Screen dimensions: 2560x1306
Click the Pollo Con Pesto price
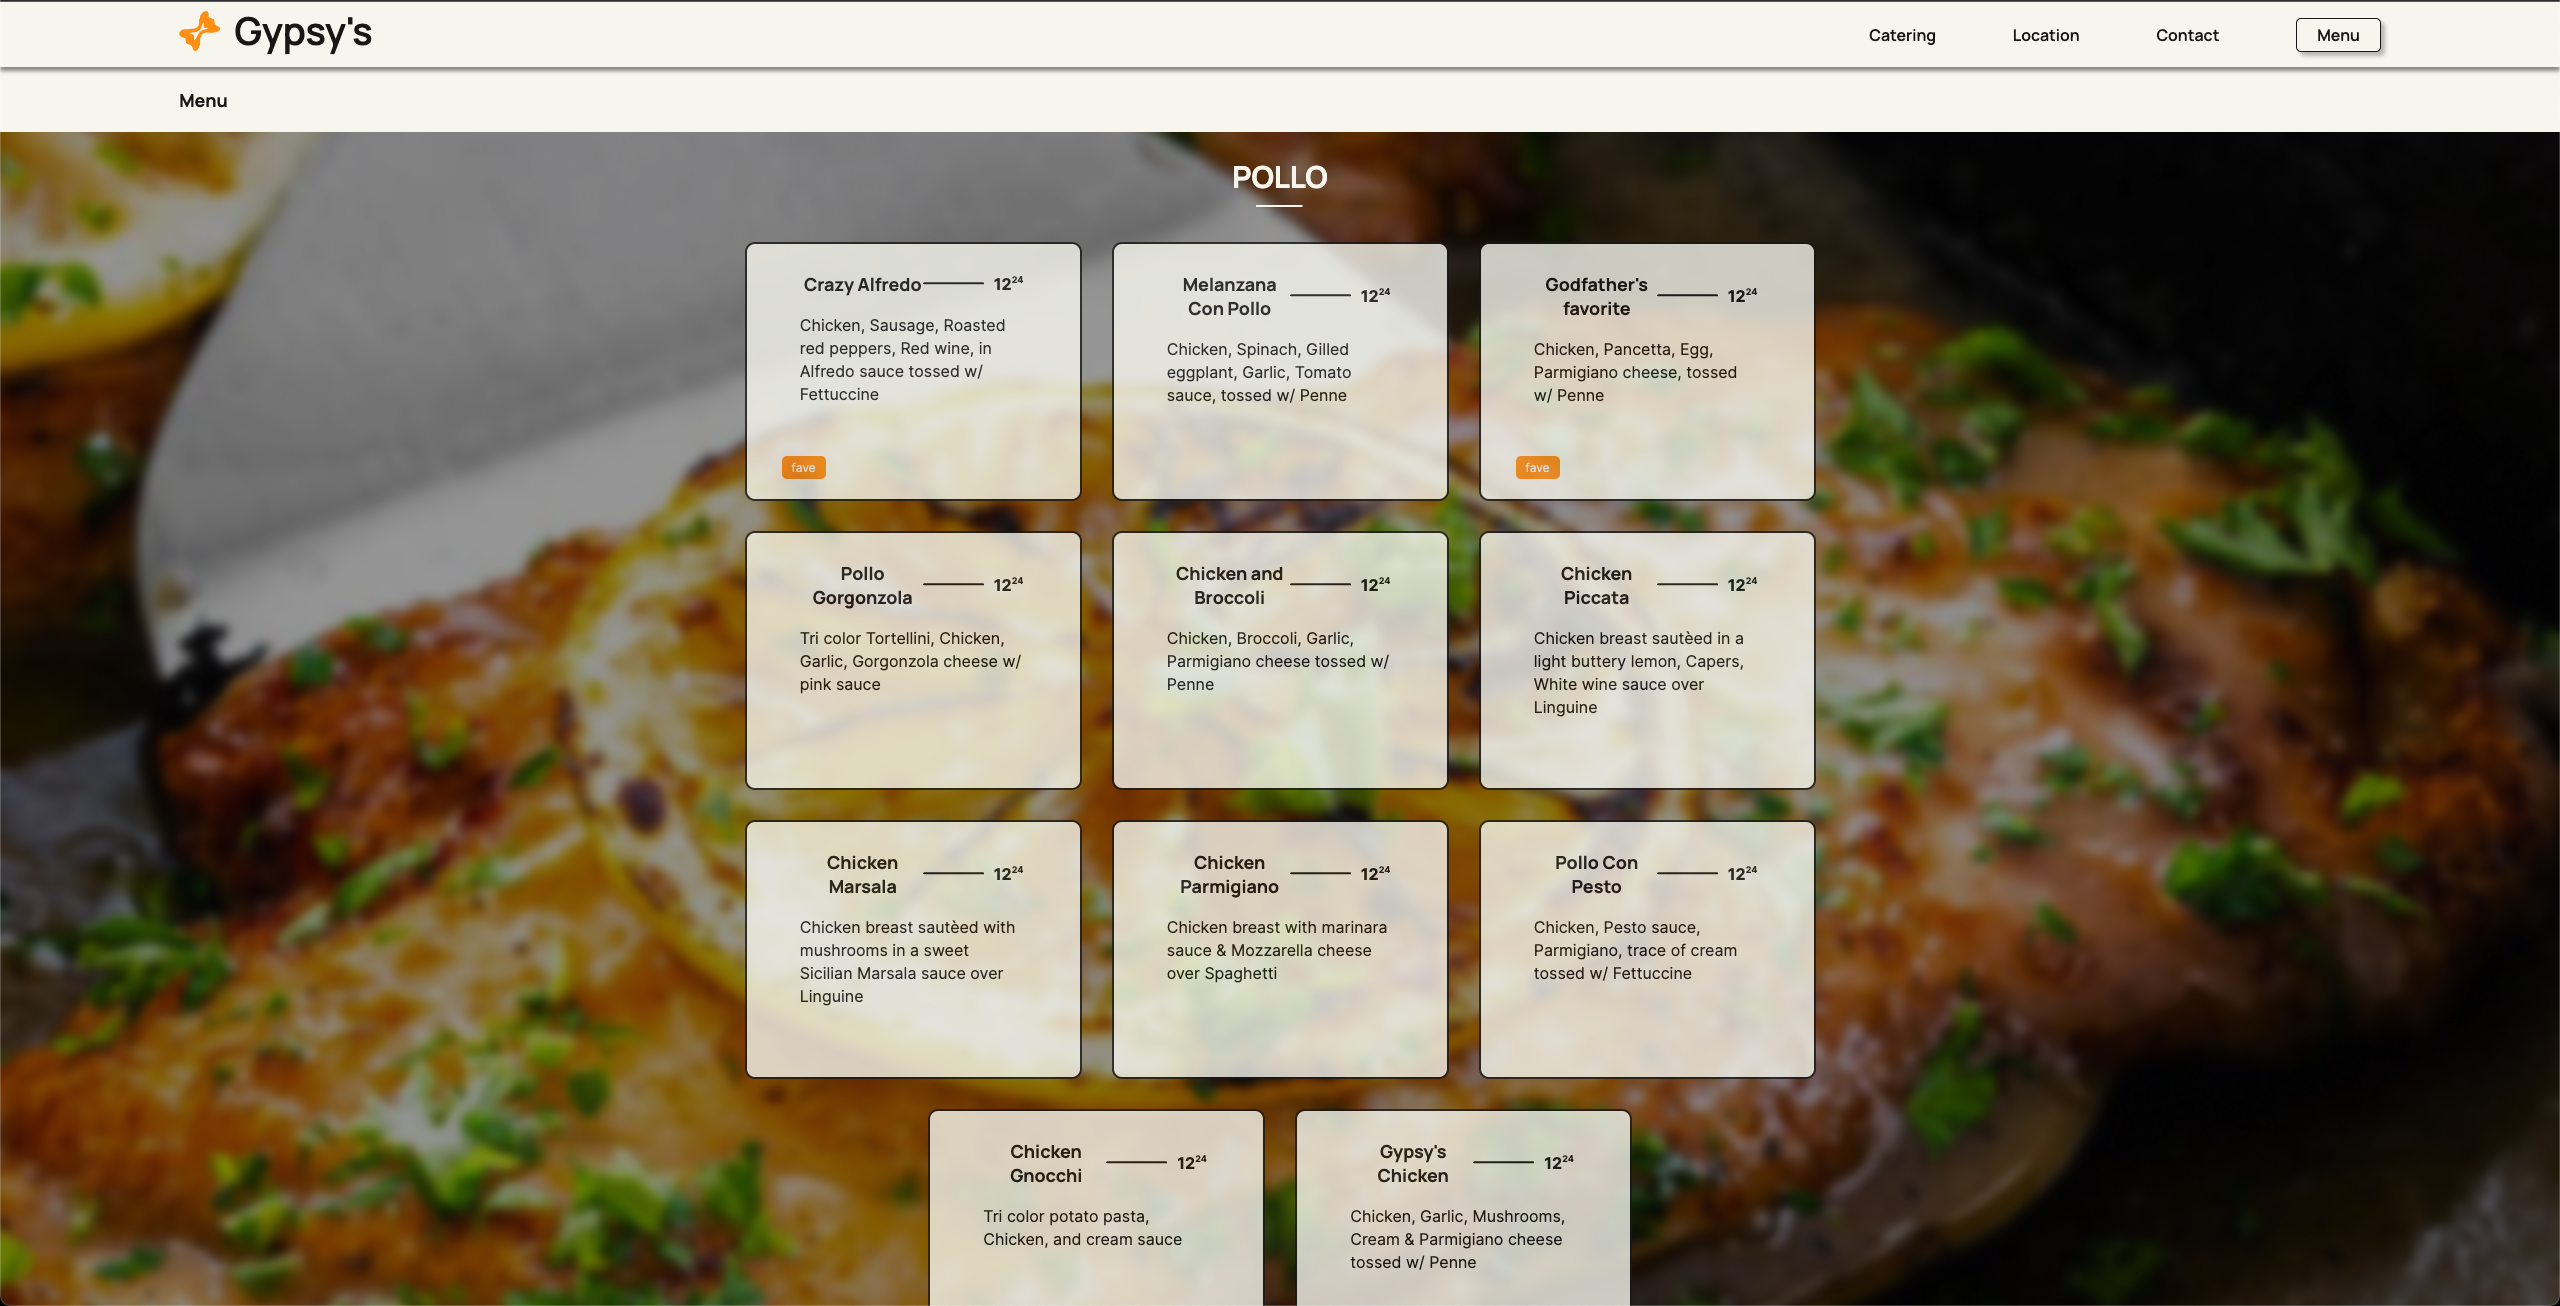coord(1742,874)
